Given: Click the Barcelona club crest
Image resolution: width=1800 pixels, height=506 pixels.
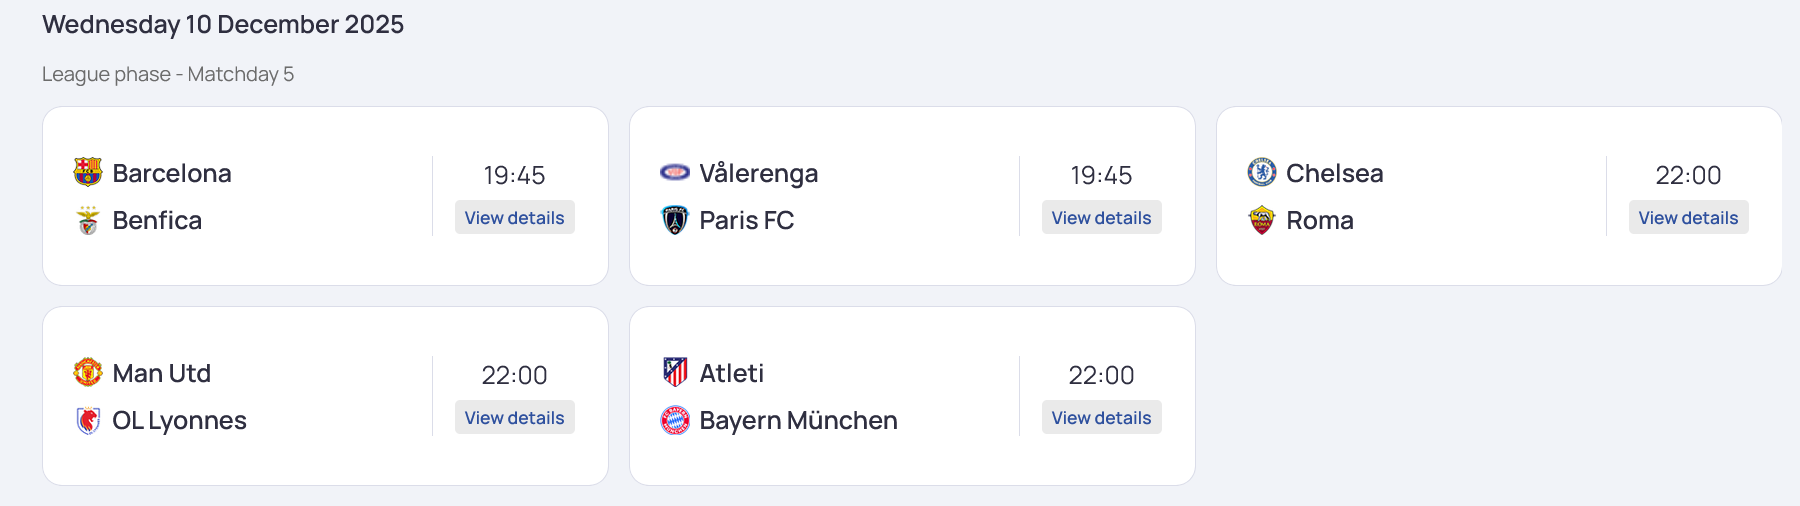Looking at the screenshot, I should click(x=88, y=172).
